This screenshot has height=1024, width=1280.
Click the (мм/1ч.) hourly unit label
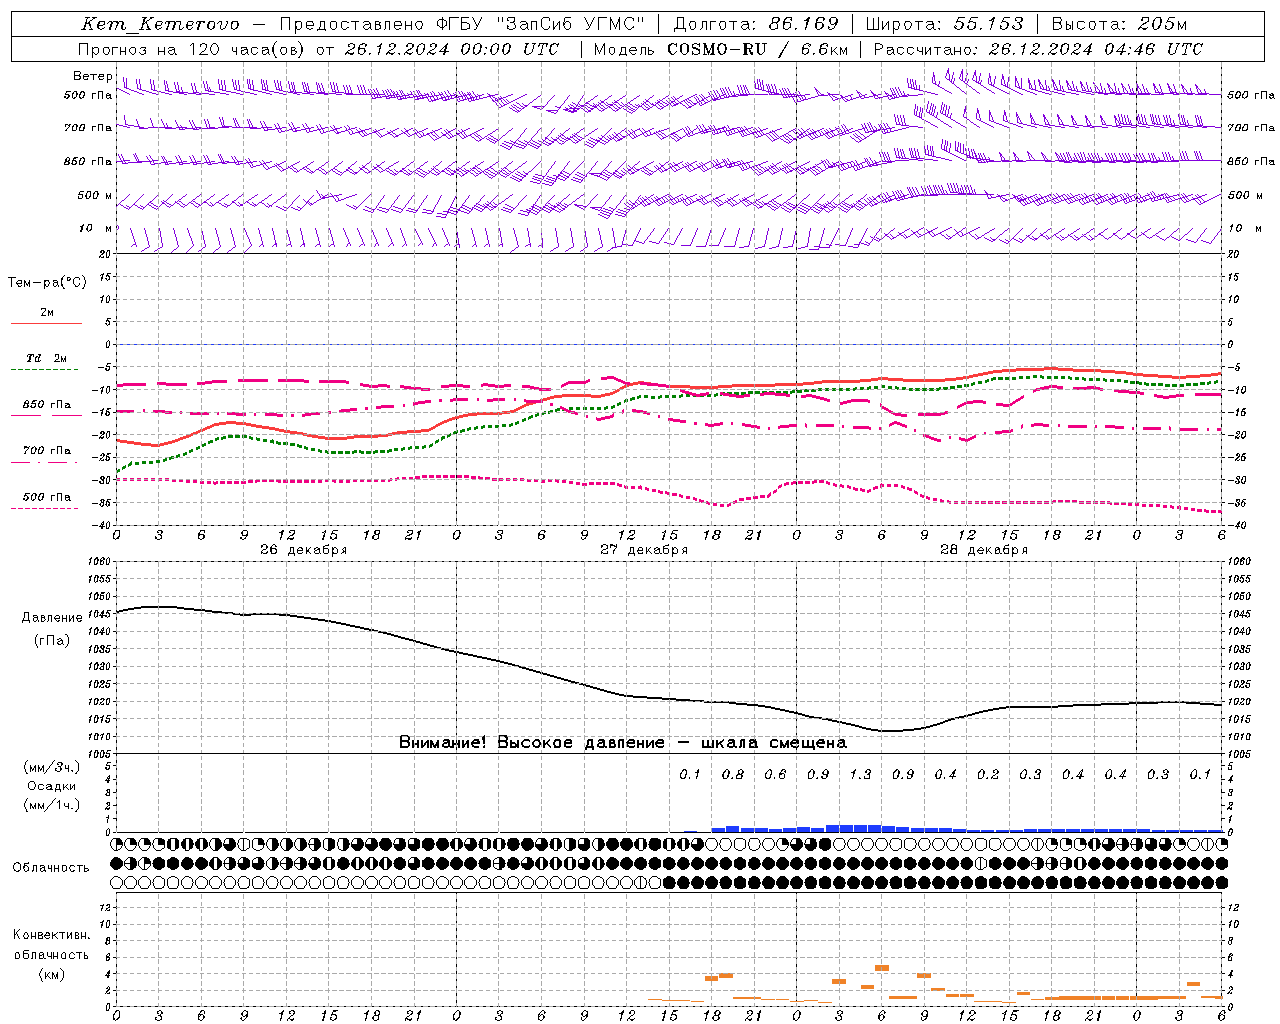click(52, 805)
